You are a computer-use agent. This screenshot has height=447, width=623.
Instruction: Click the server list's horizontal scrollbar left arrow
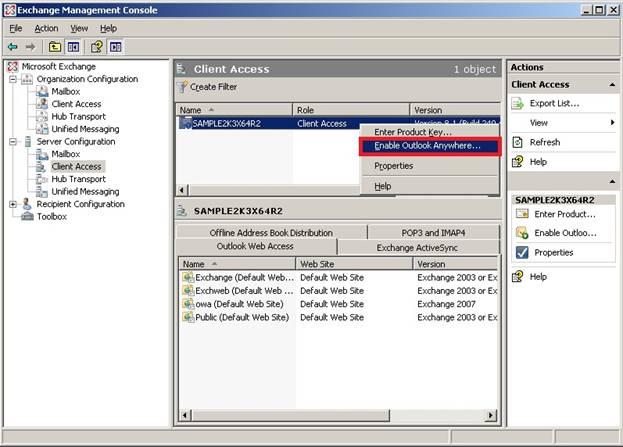click(181, 189)
